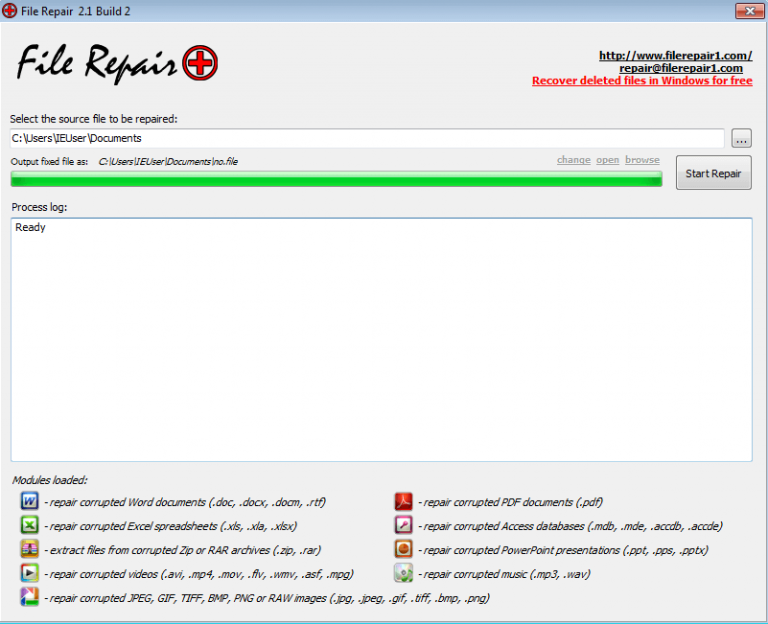The image size is (768, 624).
Task: Click the PDF documents module icon
Action: click(403, 501)
